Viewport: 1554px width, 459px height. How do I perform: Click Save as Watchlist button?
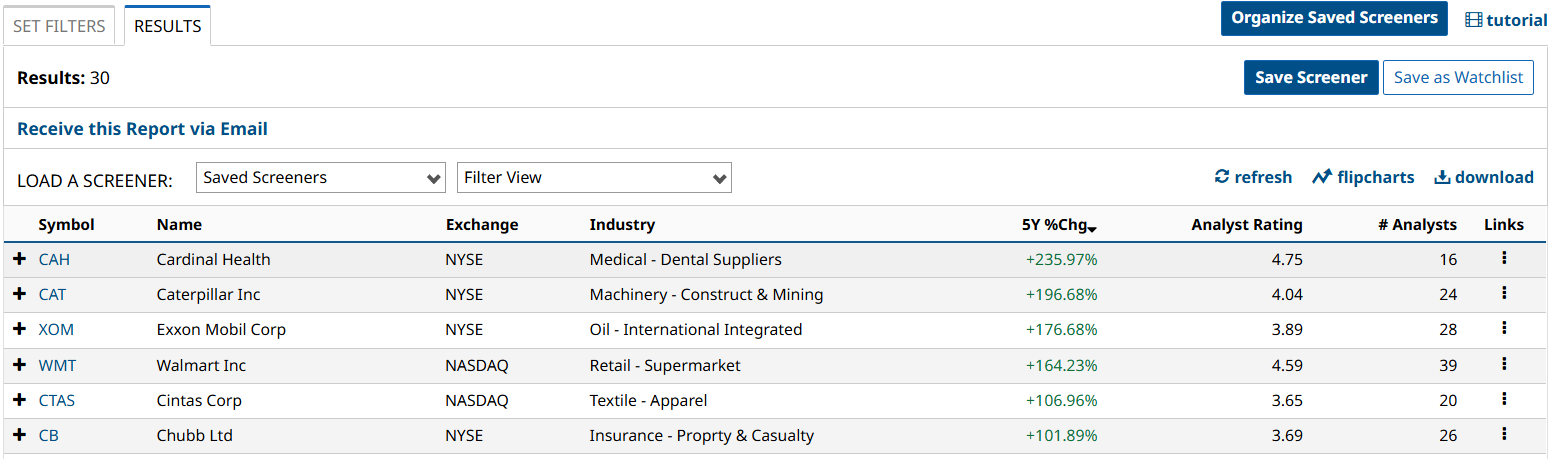pos(1458,78)
